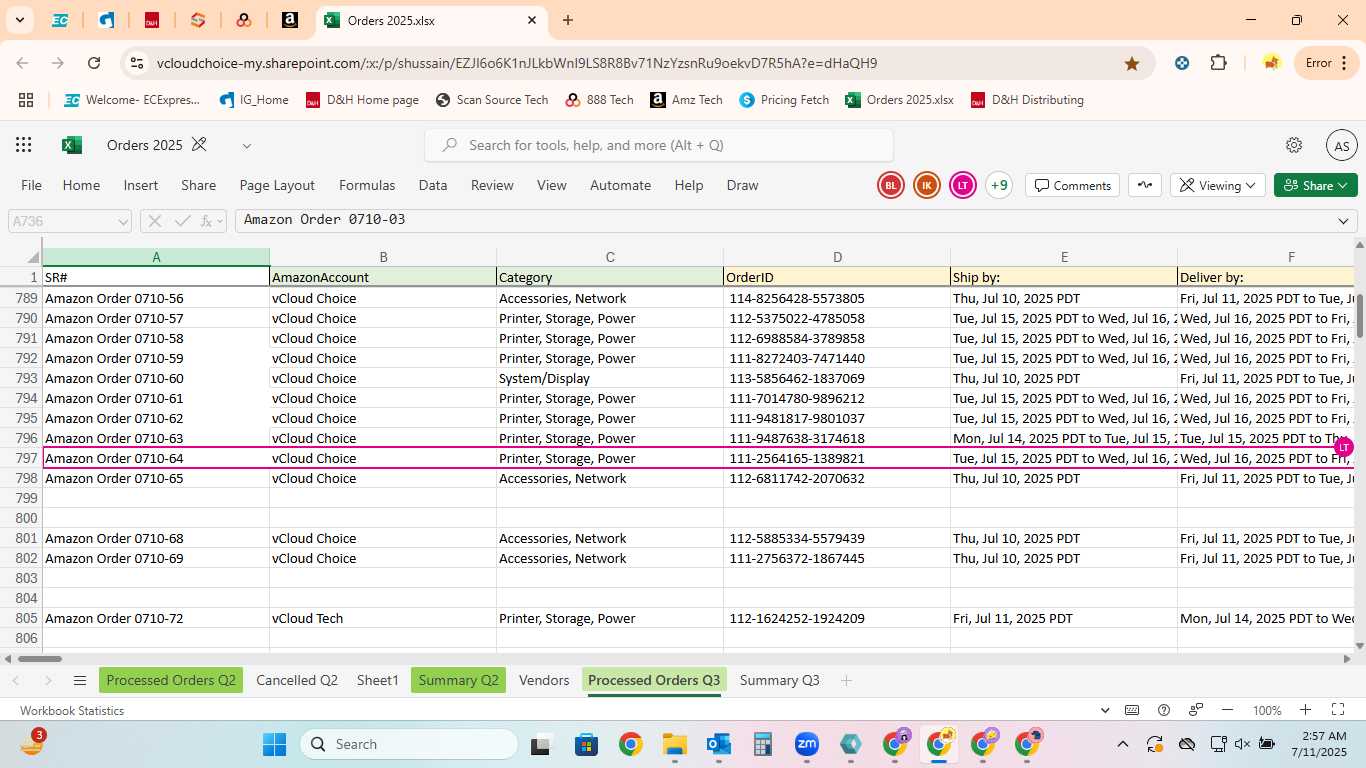1366x768 pixels.
Task: Open the Review tab
Action: 492,185
